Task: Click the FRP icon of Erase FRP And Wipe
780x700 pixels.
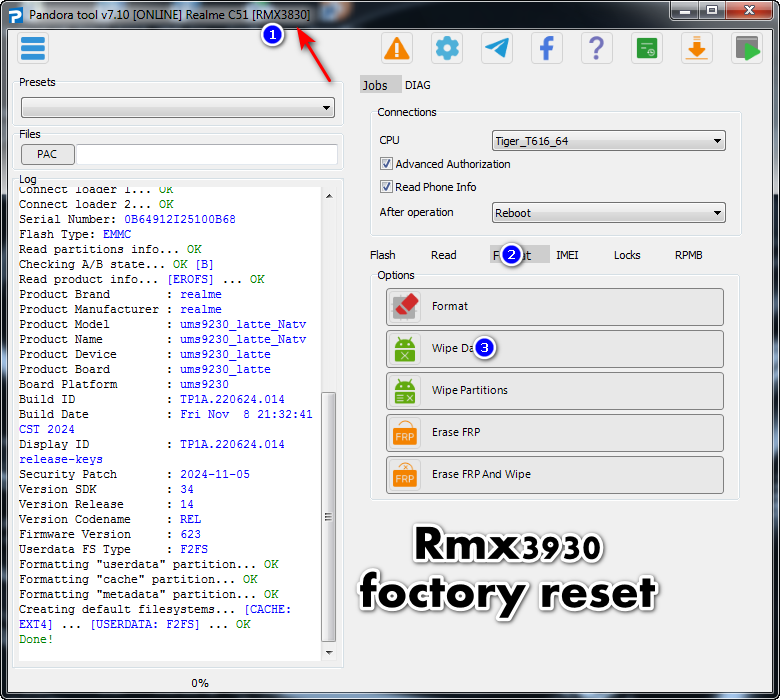Action: tap(405, 475)
